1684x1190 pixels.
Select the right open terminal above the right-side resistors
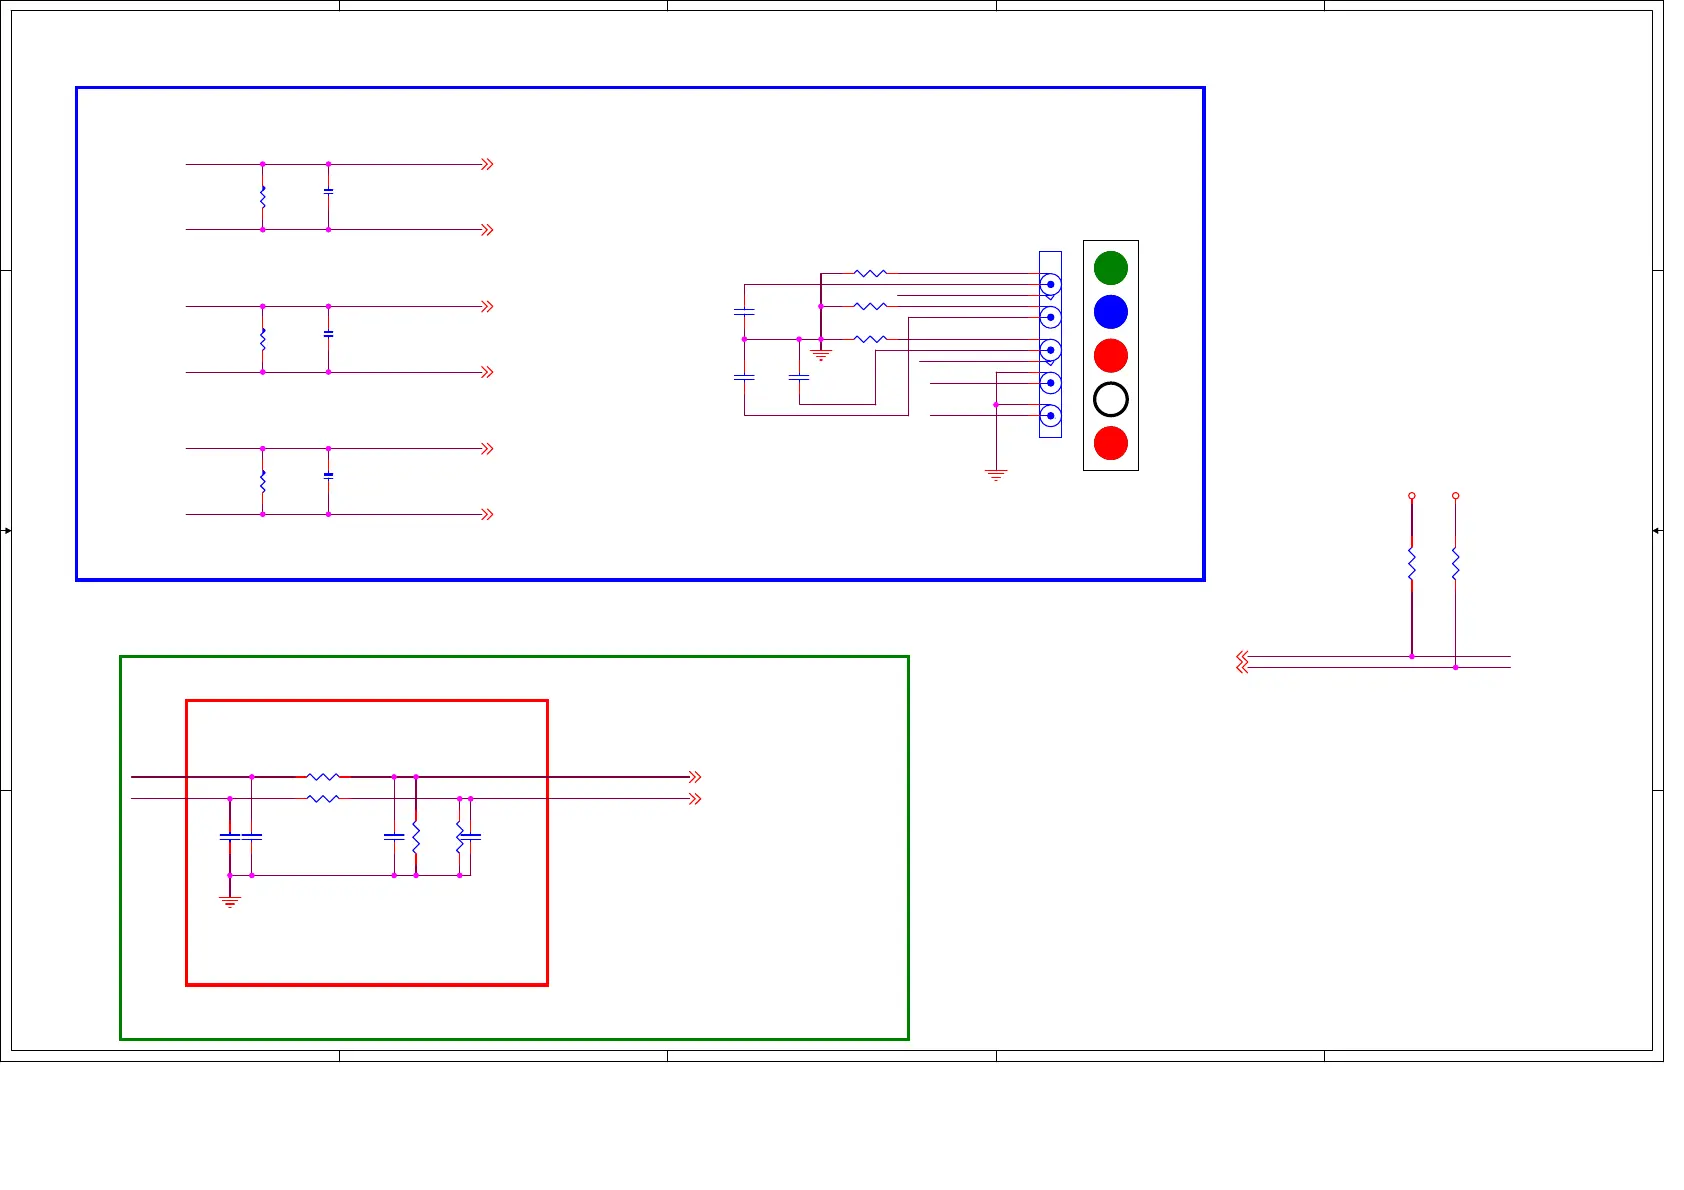pos(1455,496)
